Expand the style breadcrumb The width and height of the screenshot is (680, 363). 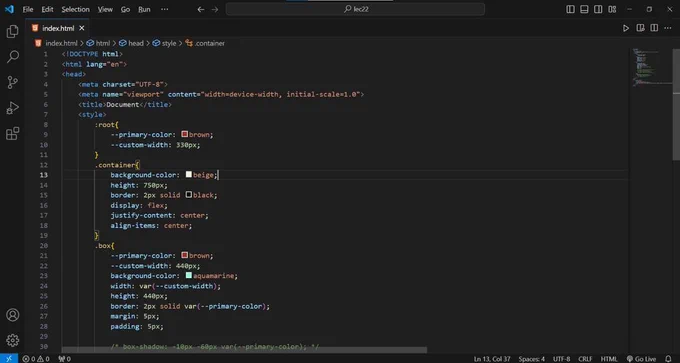point(165,43)
